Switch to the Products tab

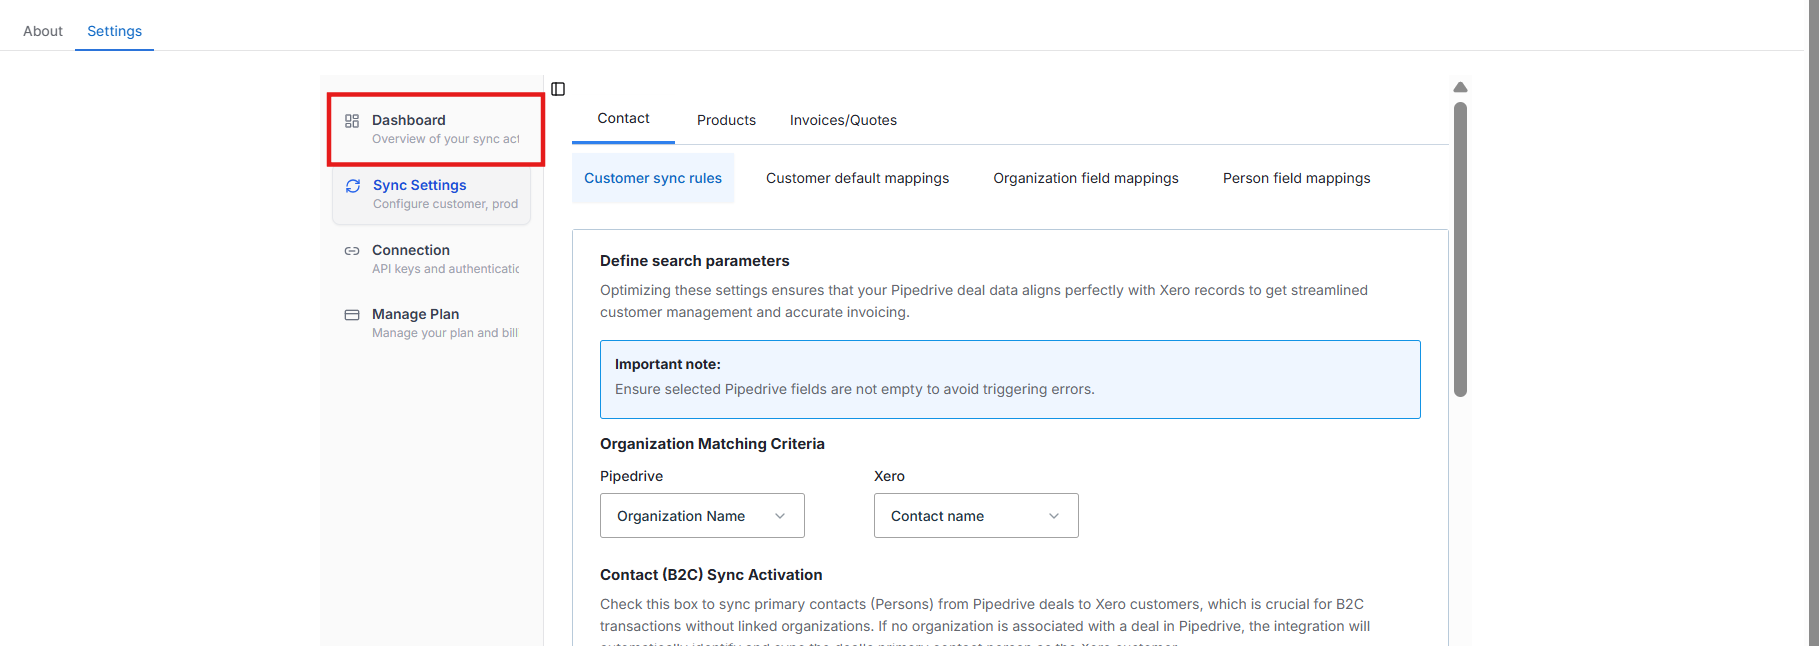point(726,120)
